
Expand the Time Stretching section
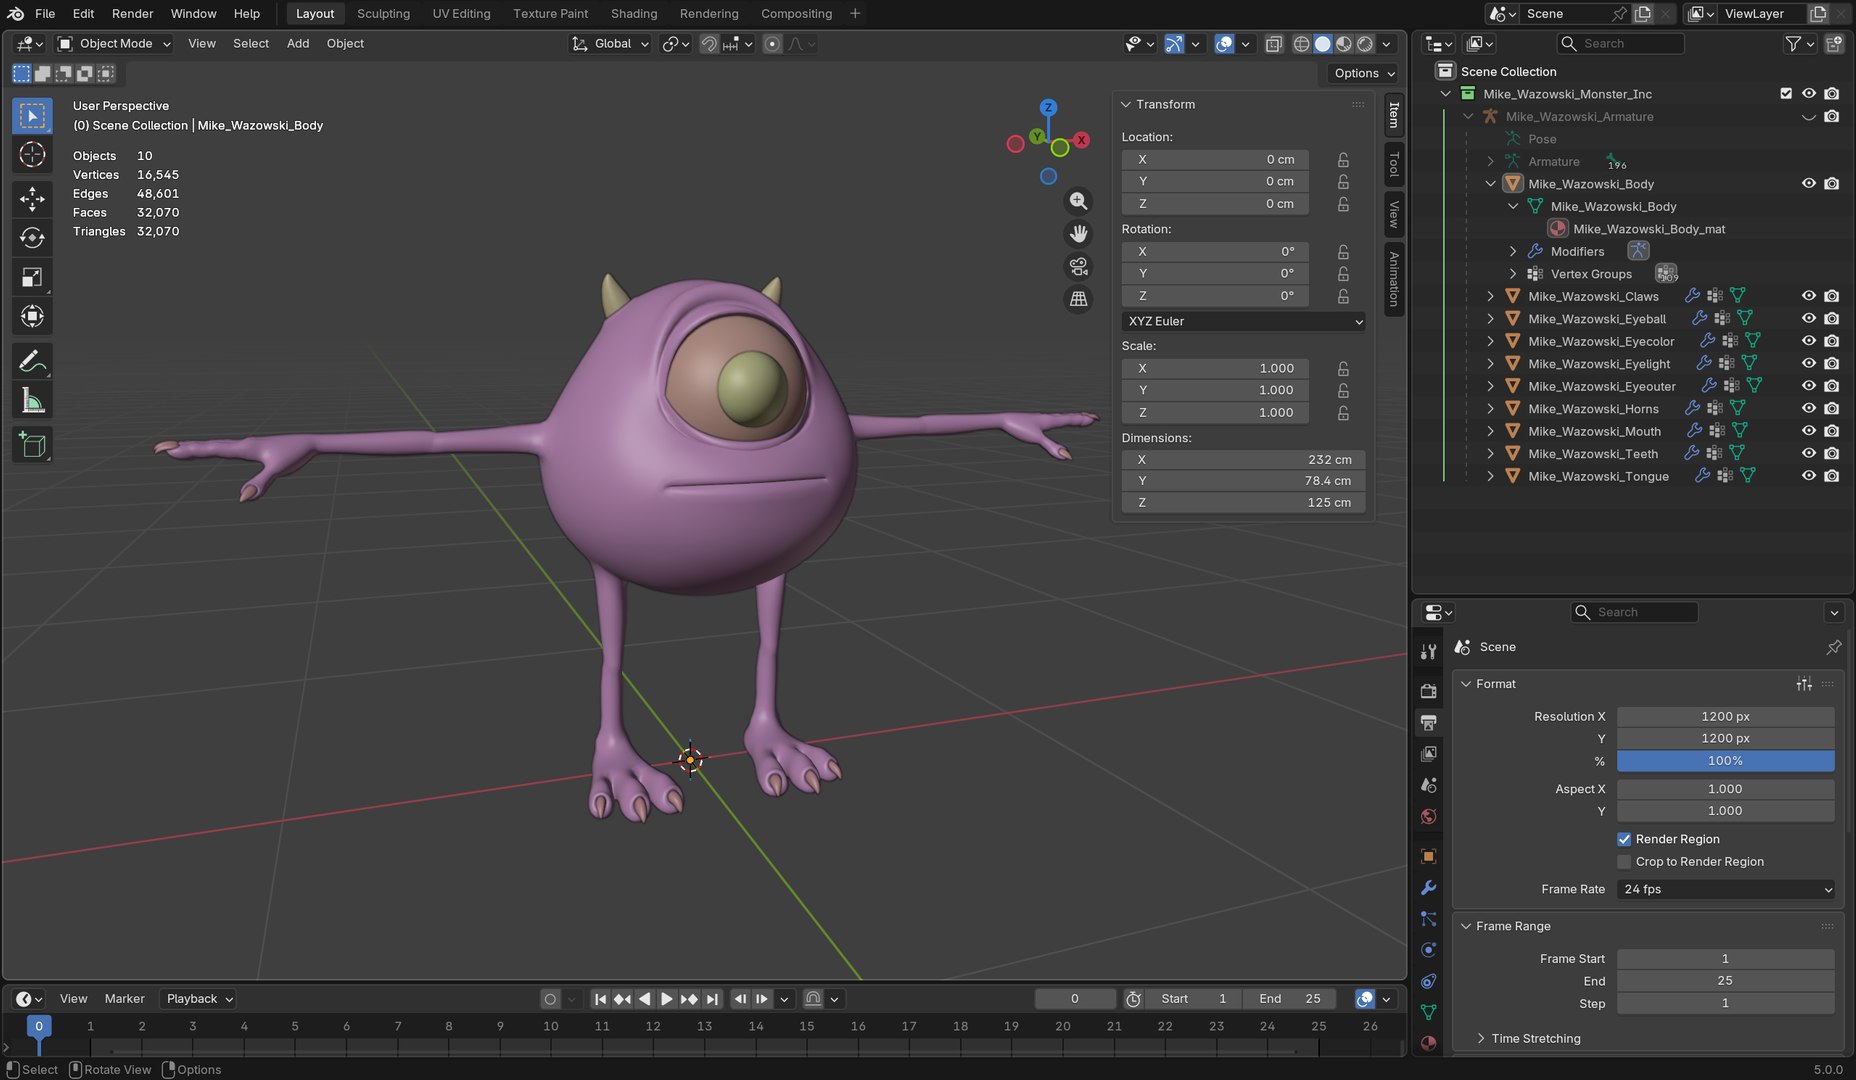pos(1535,1039)
